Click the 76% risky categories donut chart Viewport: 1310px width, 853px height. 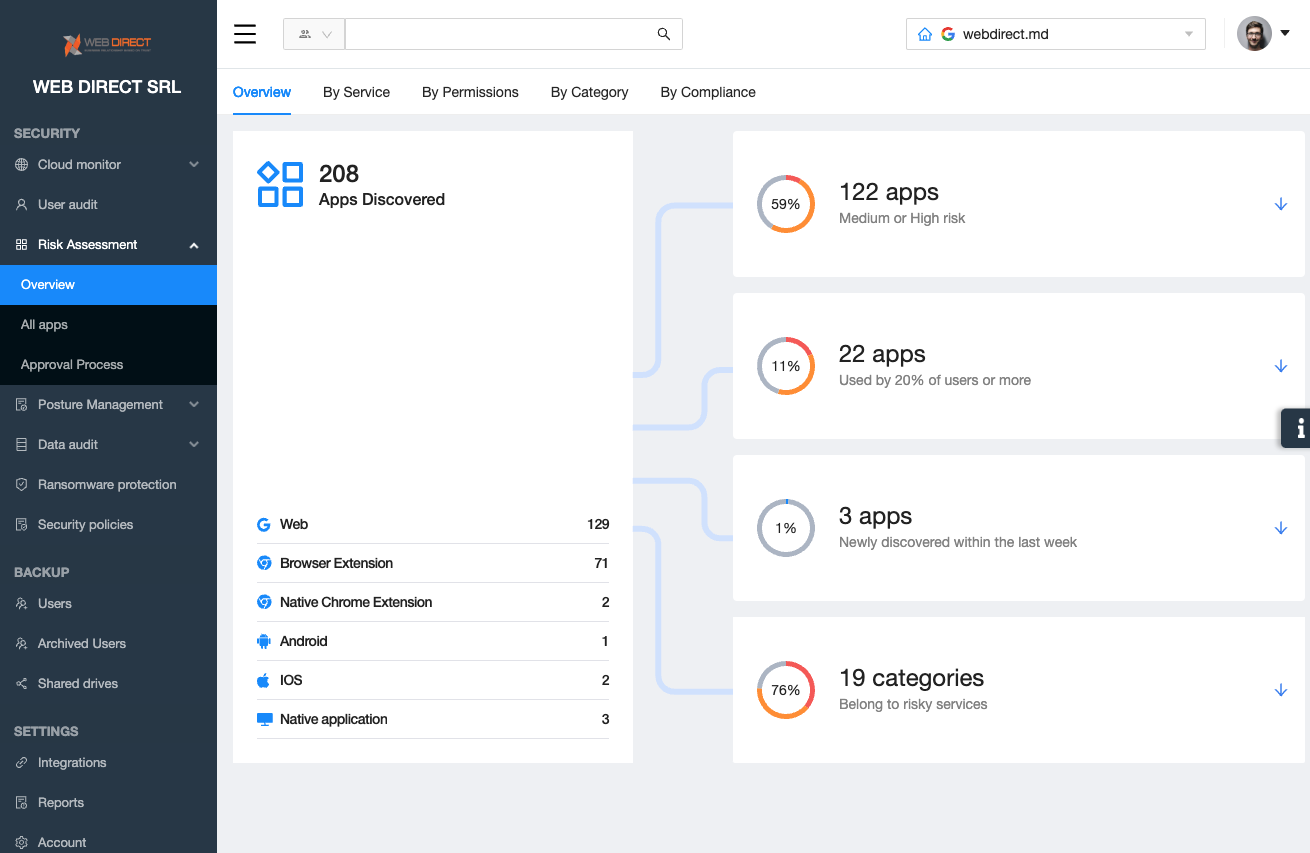(x=786, y=690)
